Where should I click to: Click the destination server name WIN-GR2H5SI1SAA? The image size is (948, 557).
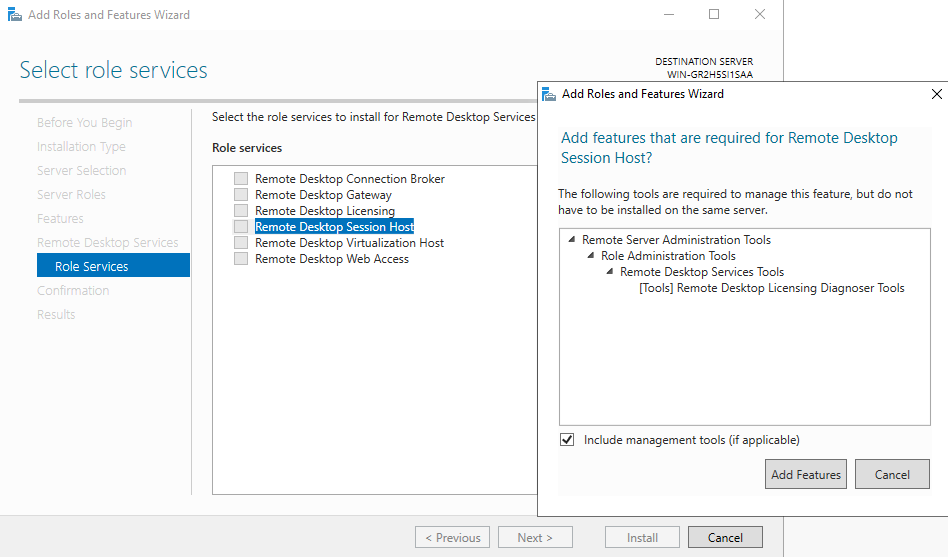coord(710,75)
